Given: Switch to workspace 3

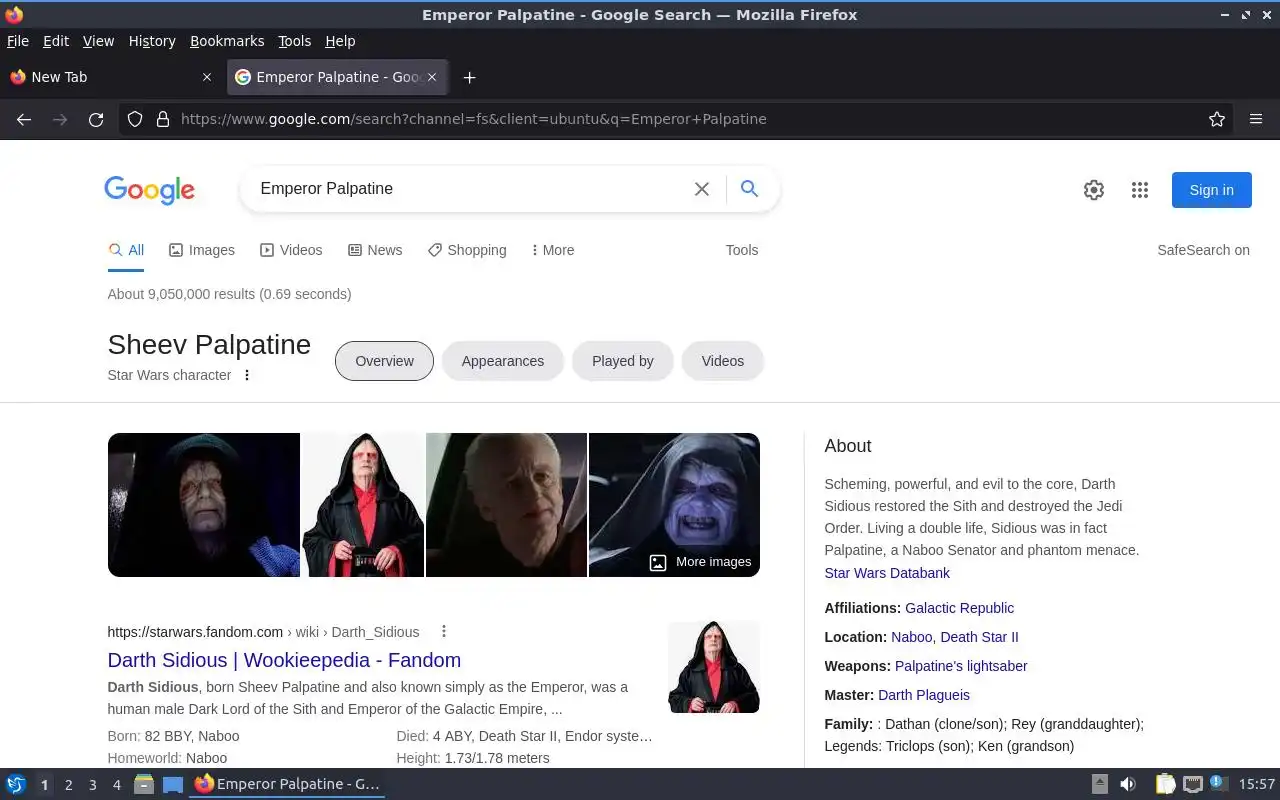Looking at the screenshot, I should pyautogui.click(x=93, y=785).
